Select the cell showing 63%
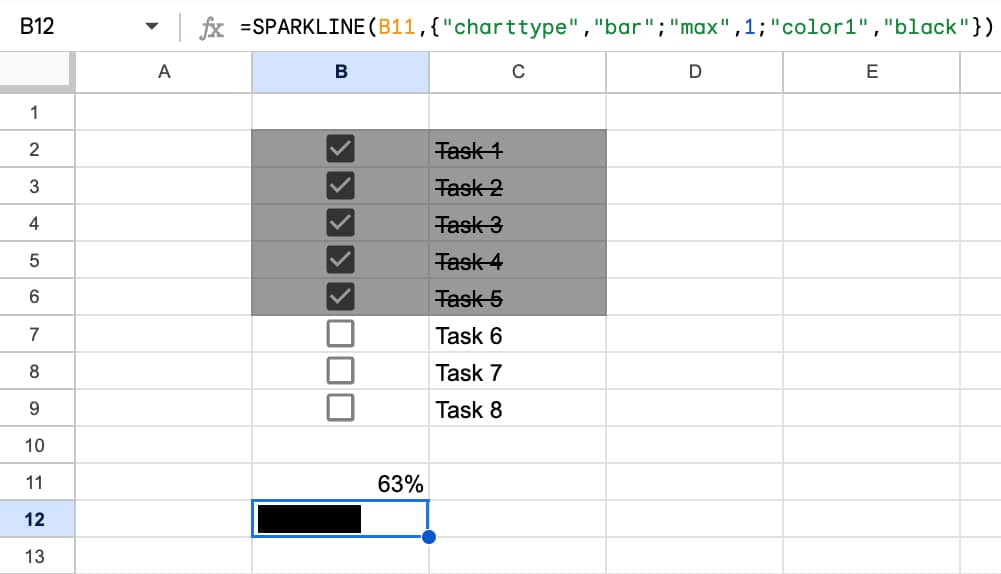The width and height of the screenshot is (1001, 574). (x=341, y=483)
